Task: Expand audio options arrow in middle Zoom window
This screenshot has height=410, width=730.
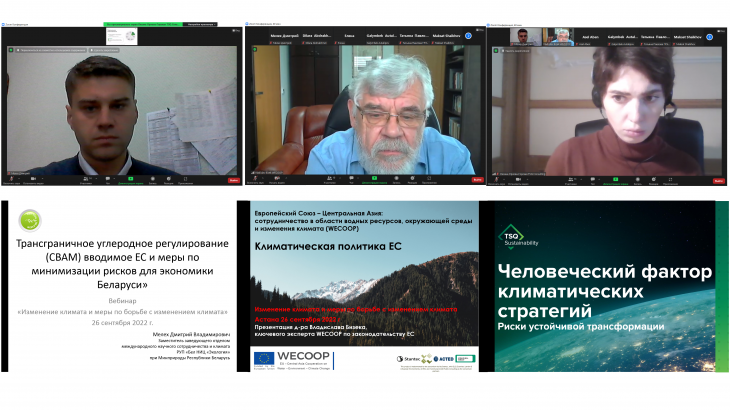Action: [263, 178]
